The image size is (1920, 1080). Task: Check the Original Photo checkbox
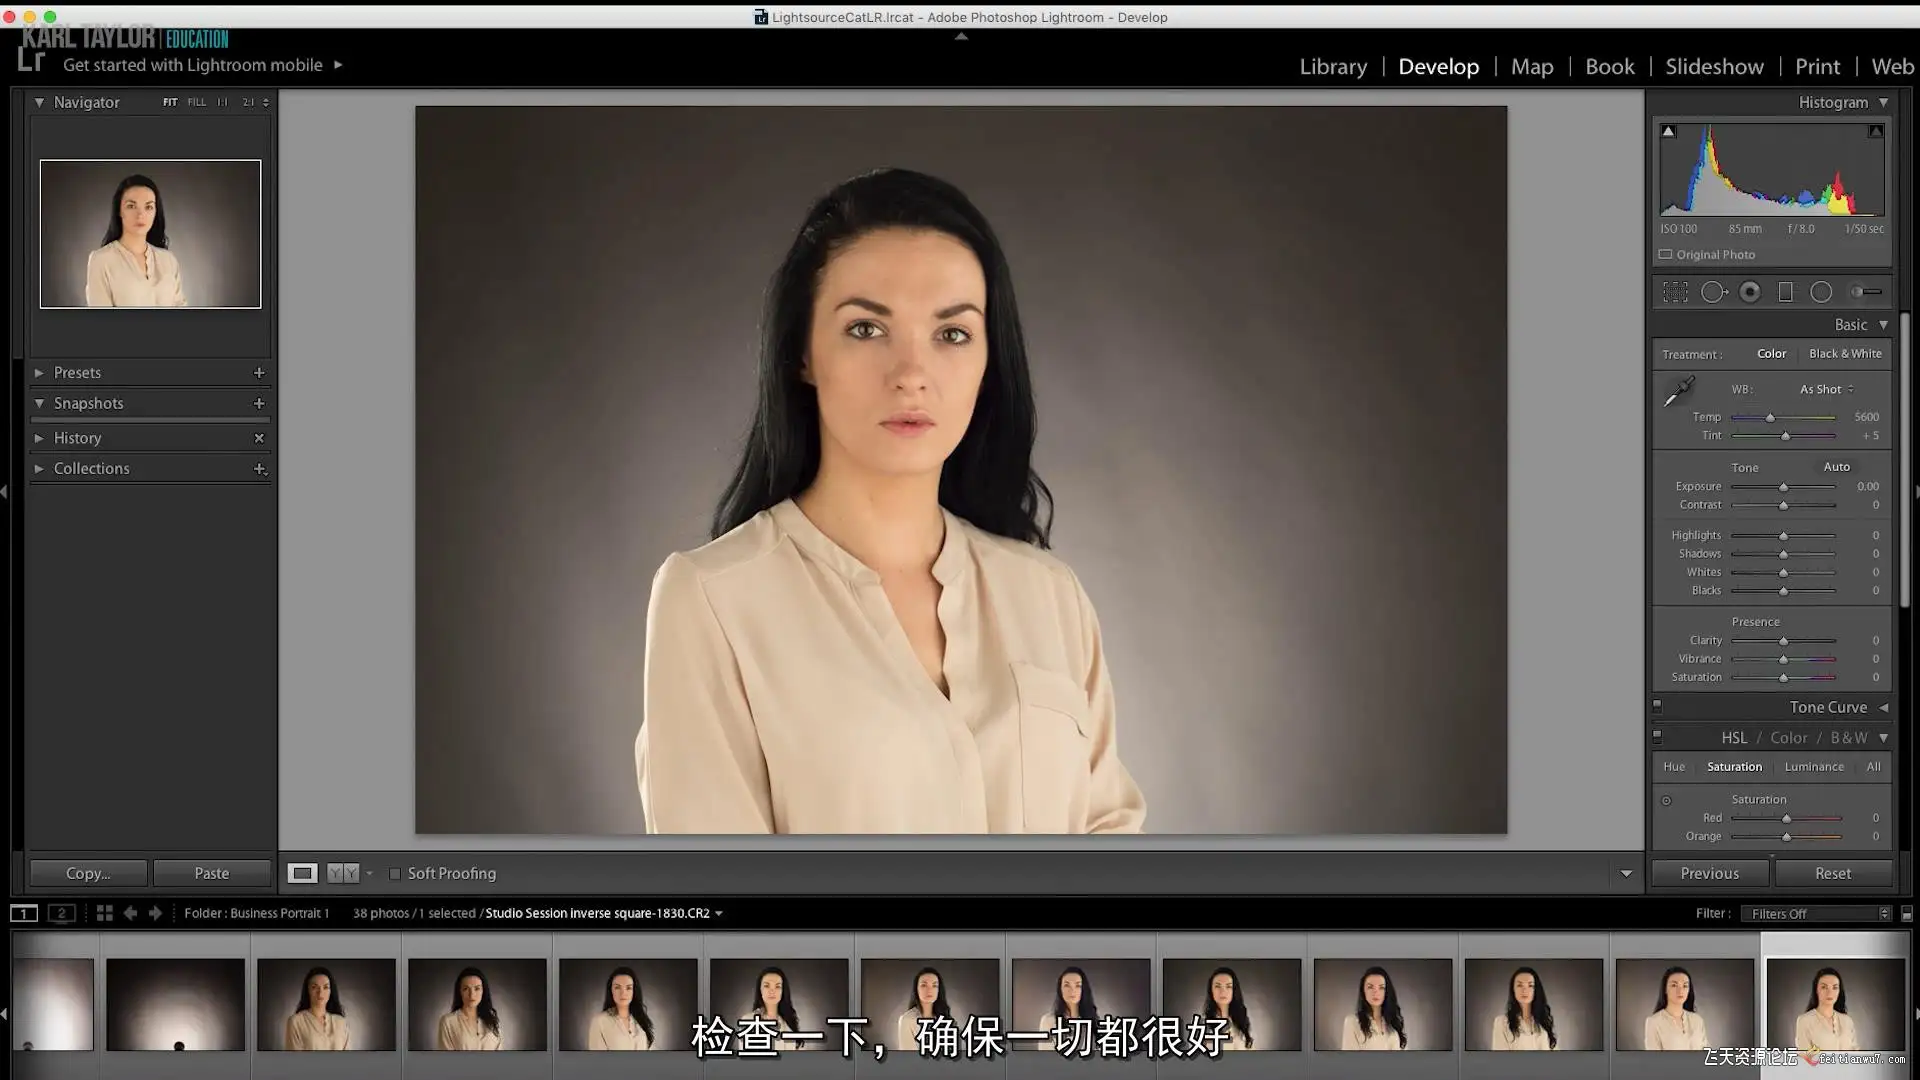pos(1665,255)
